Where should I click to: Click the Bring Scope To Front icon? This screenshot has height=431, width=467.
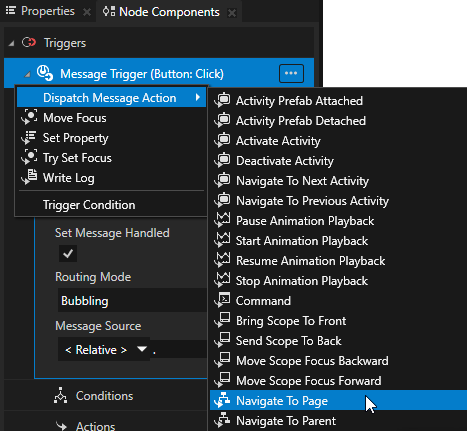coord(222,320)
